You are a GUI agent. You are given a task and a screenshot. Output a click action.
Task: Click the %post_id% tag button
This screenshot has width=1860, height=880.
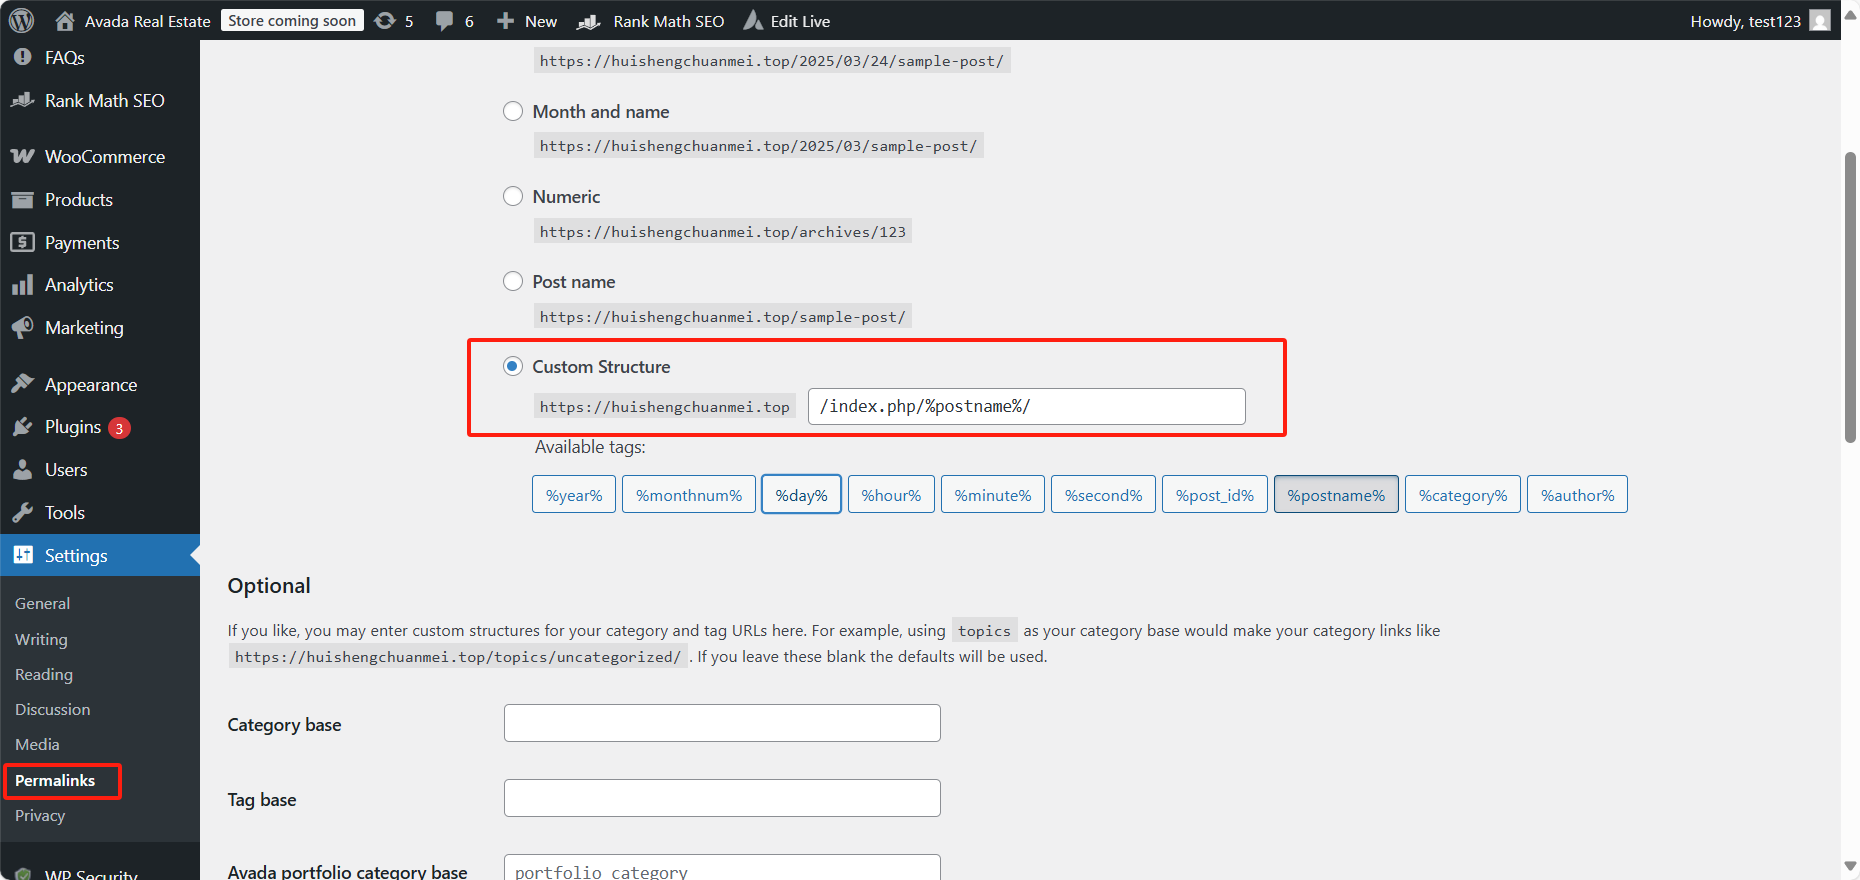click(1214, 495)
